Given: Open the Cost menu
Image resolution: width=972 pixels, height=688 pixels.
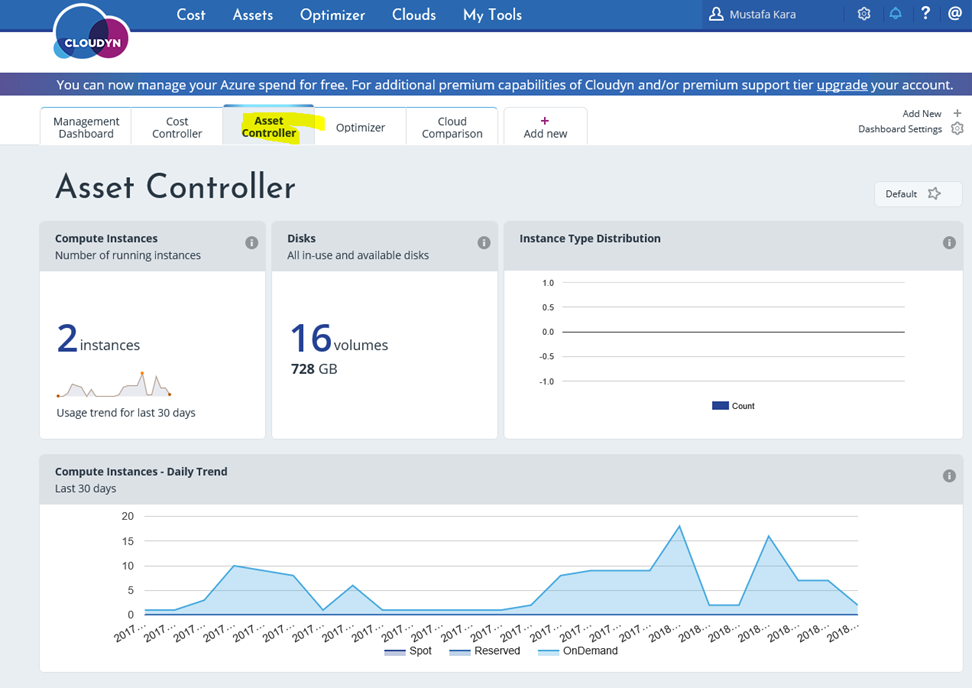Looking at the screenshot, I should click(x=191, y=14).
